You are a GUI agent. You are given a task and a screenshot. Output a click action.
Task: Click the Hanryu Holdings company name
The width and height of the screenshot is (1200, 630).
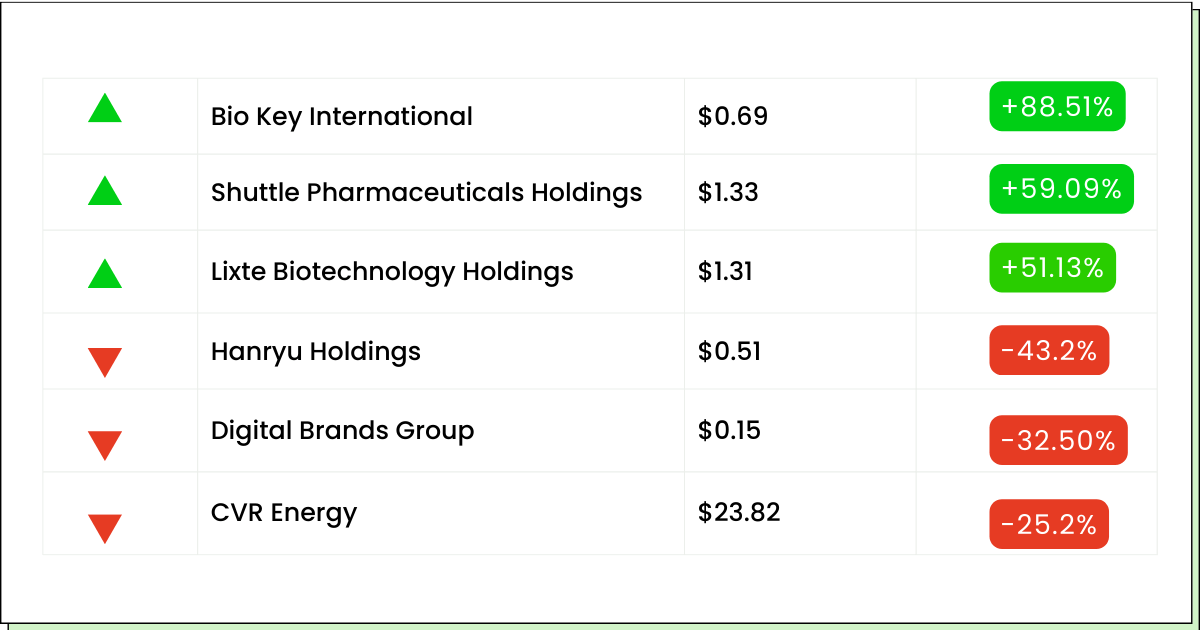coord(316,352)
